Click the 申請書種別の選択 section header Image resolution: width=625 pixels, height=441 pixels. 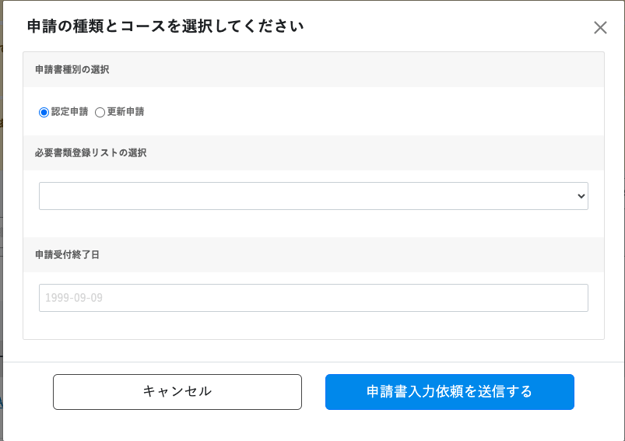point(72,69)
